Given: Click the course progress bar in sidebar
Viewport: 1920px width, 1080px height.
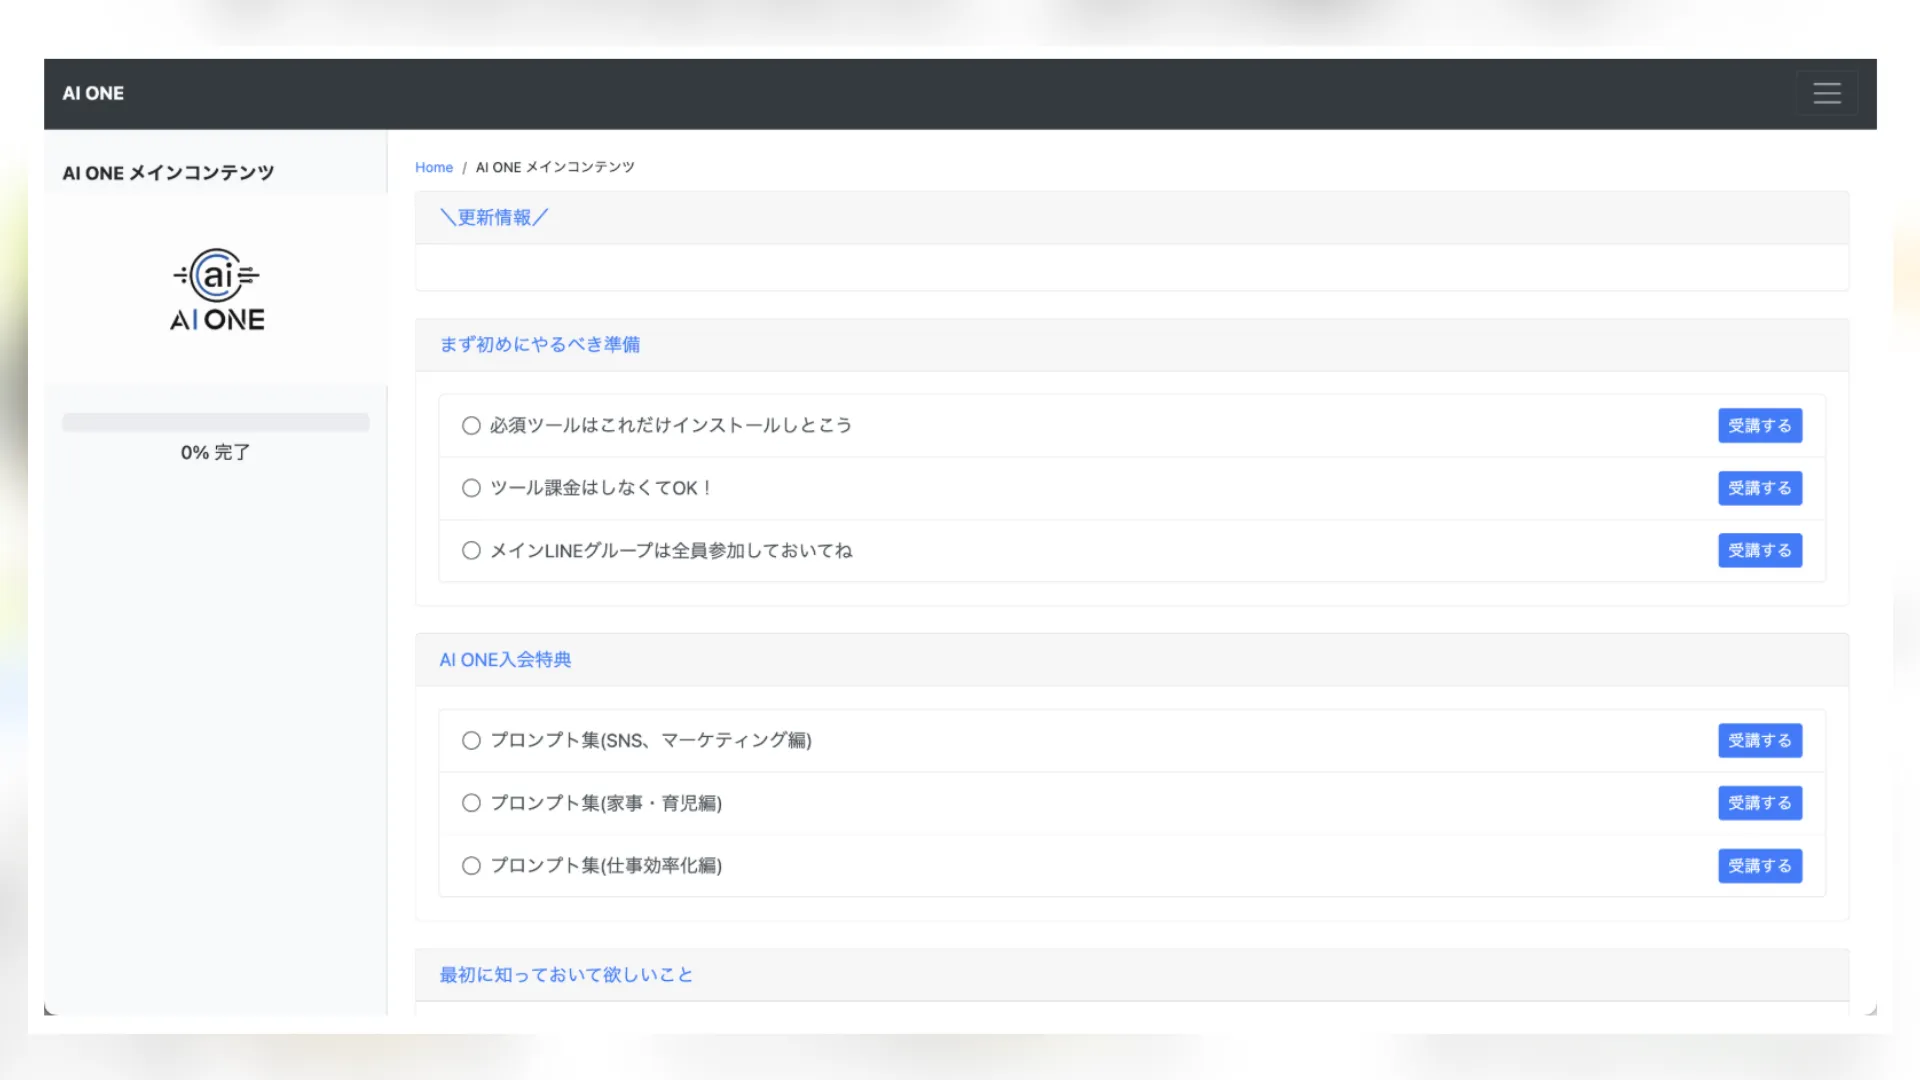Looking at the screenshot, I should point(216,422).
